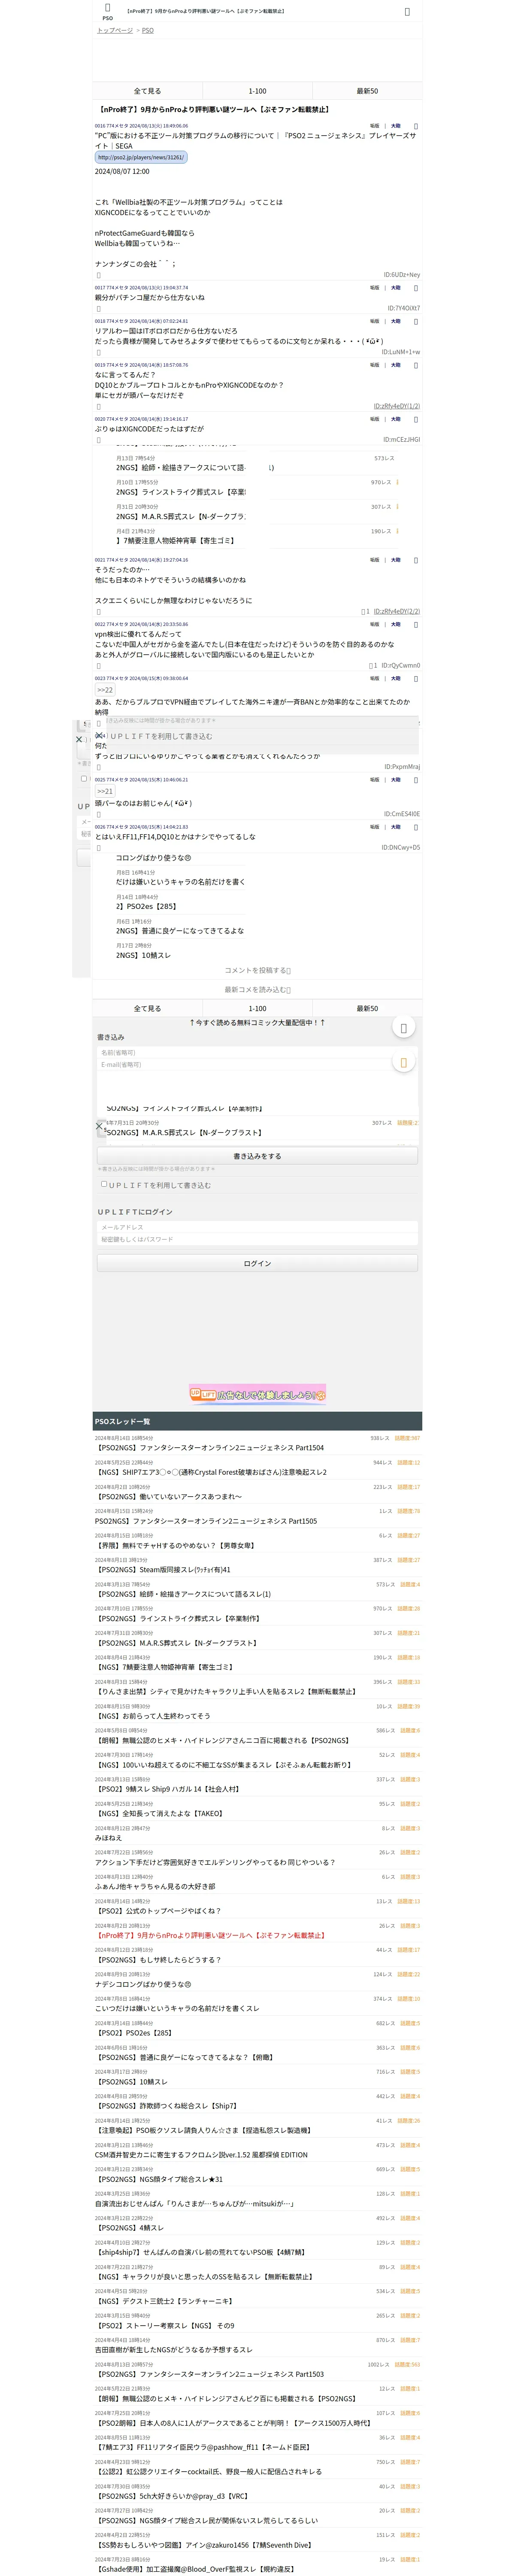
Task: Open thread NGS類タイプ総合スレ★31
Action: tap(159, 2179)
